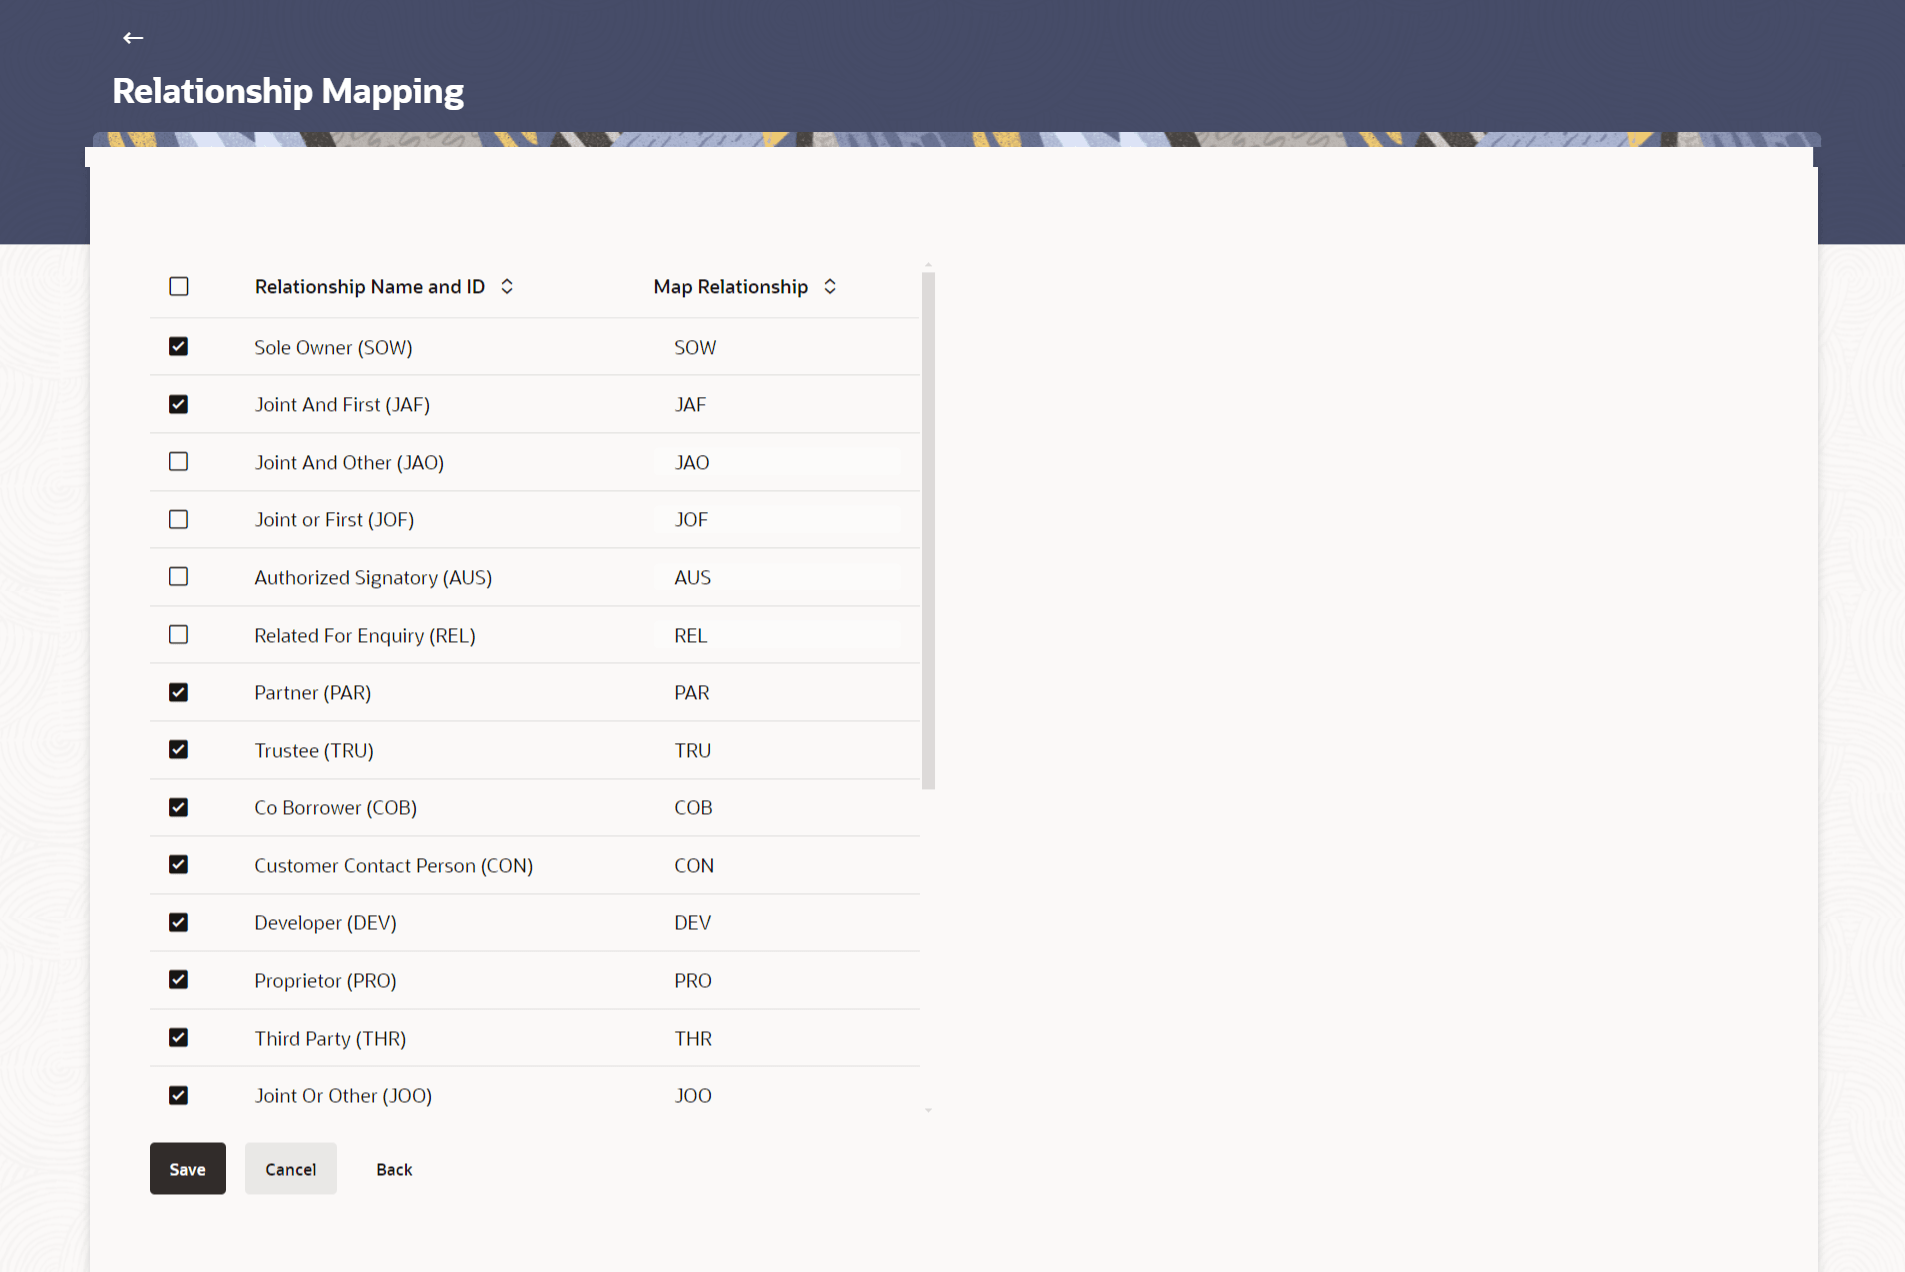
Task: Check the Authorized Signatory (AUS) checkbox
Action: click(178, 577)
